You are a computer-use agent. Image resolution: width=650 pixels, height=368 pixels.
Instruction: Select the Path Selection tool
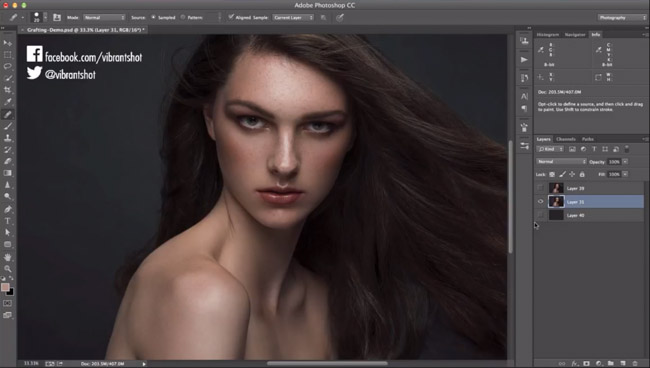tap(7, 232)
